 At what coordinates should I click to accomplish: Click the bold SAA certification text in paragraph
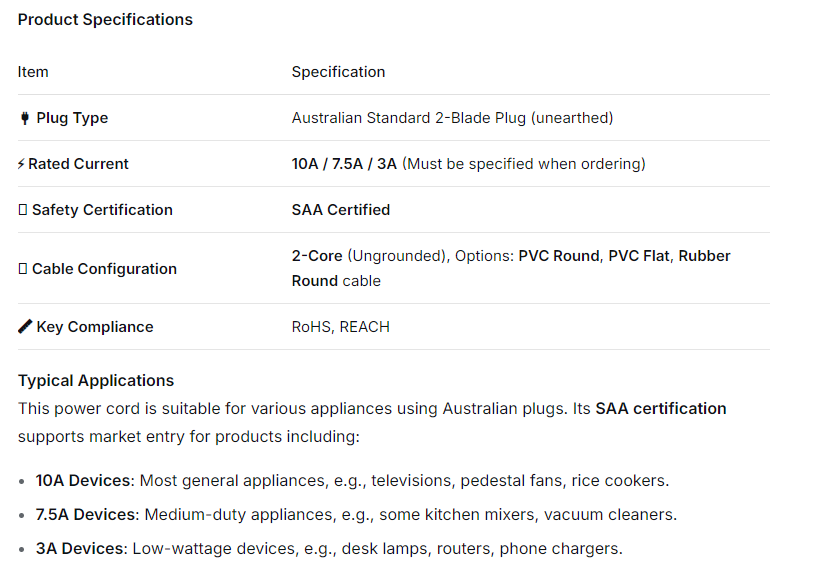[661, 408]
